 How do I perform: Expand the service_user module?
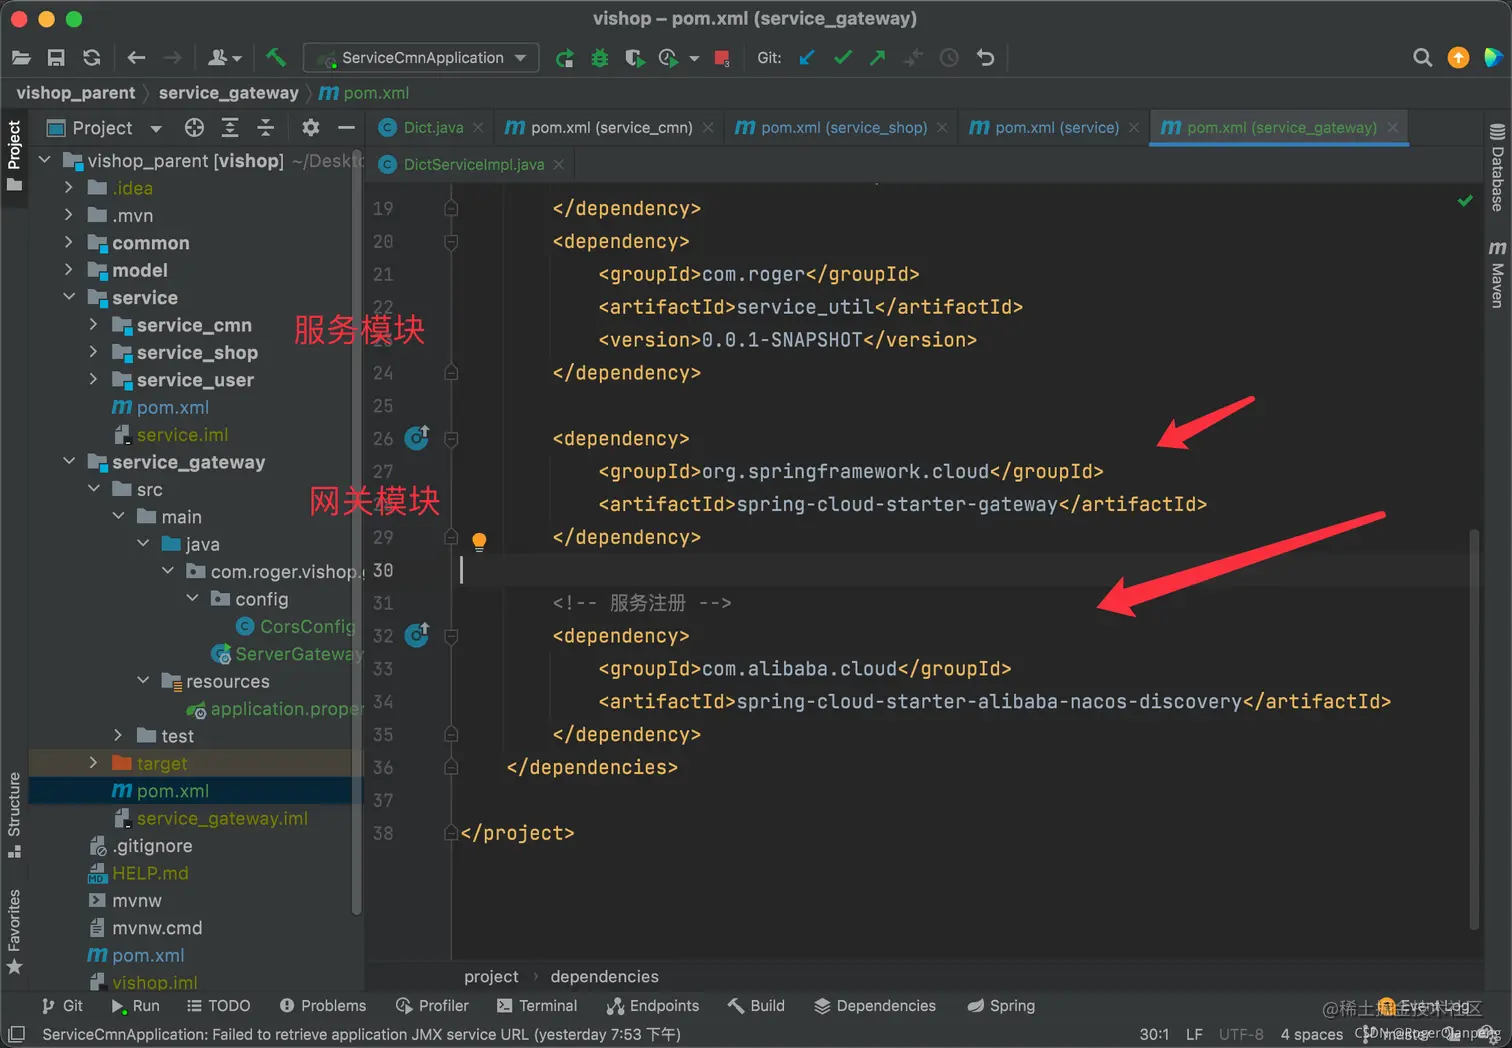pyautogui.click(x=94, y=379)
